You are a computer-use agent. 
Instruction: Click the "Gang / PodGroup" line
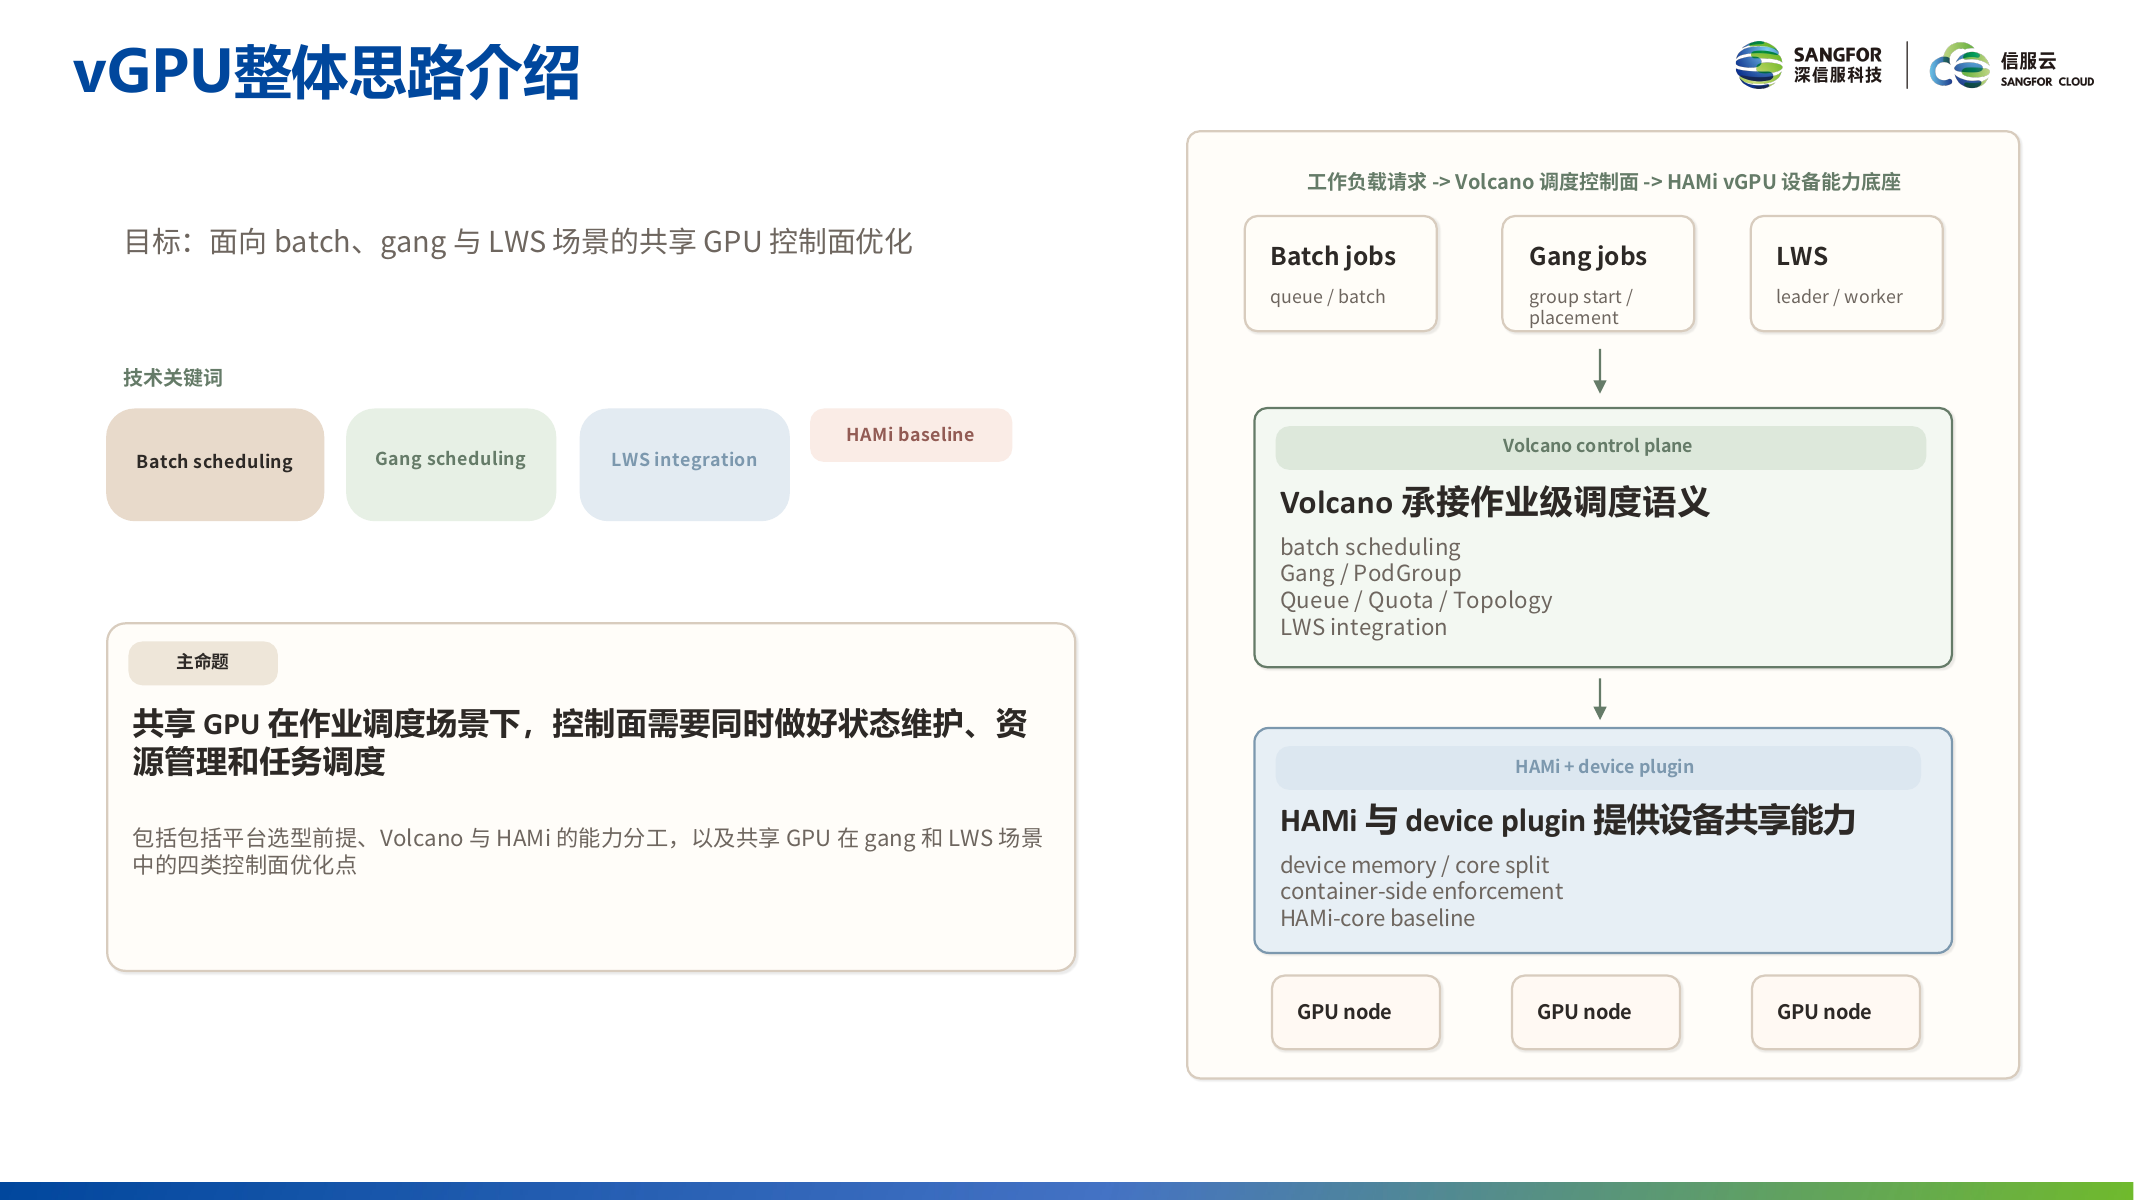pyautogui.click(x=1370, y=574)
